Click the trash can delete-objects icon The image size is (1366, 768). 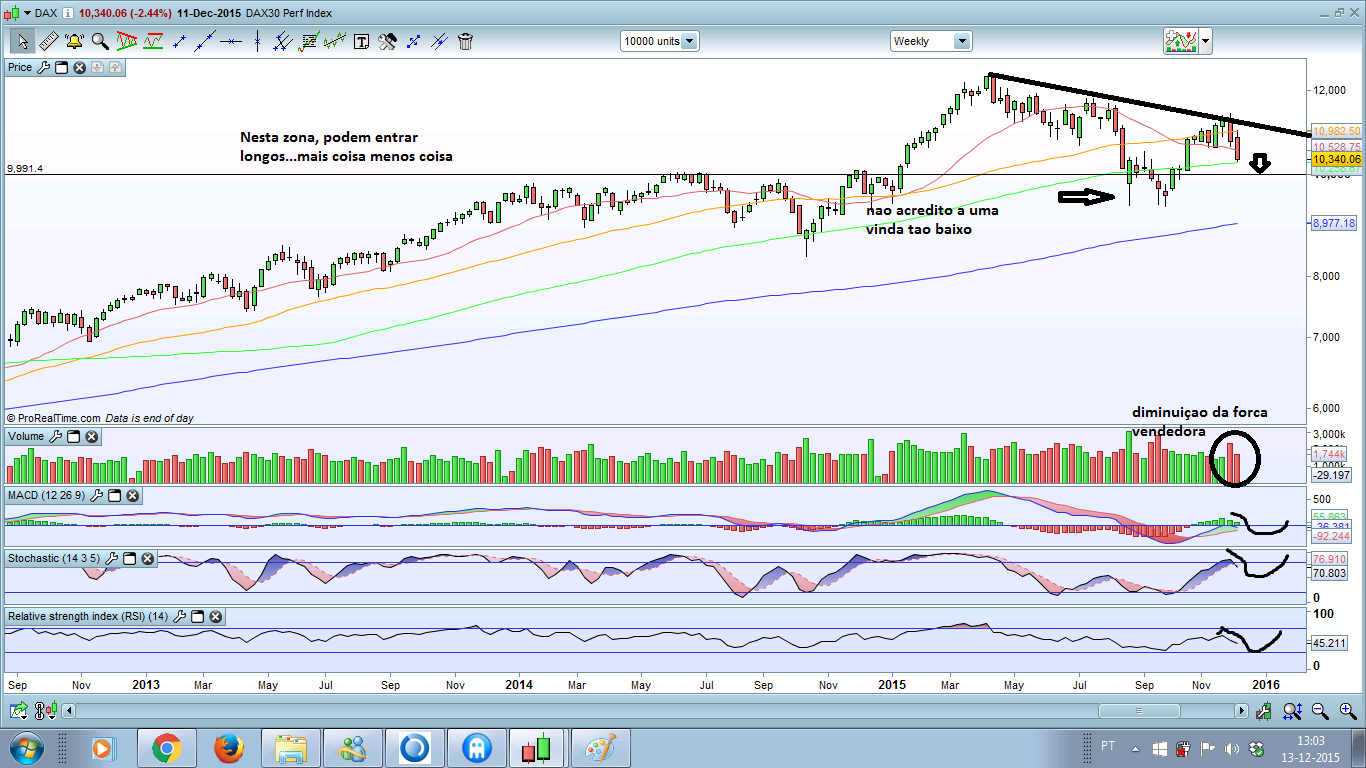(x=465, y=41)
